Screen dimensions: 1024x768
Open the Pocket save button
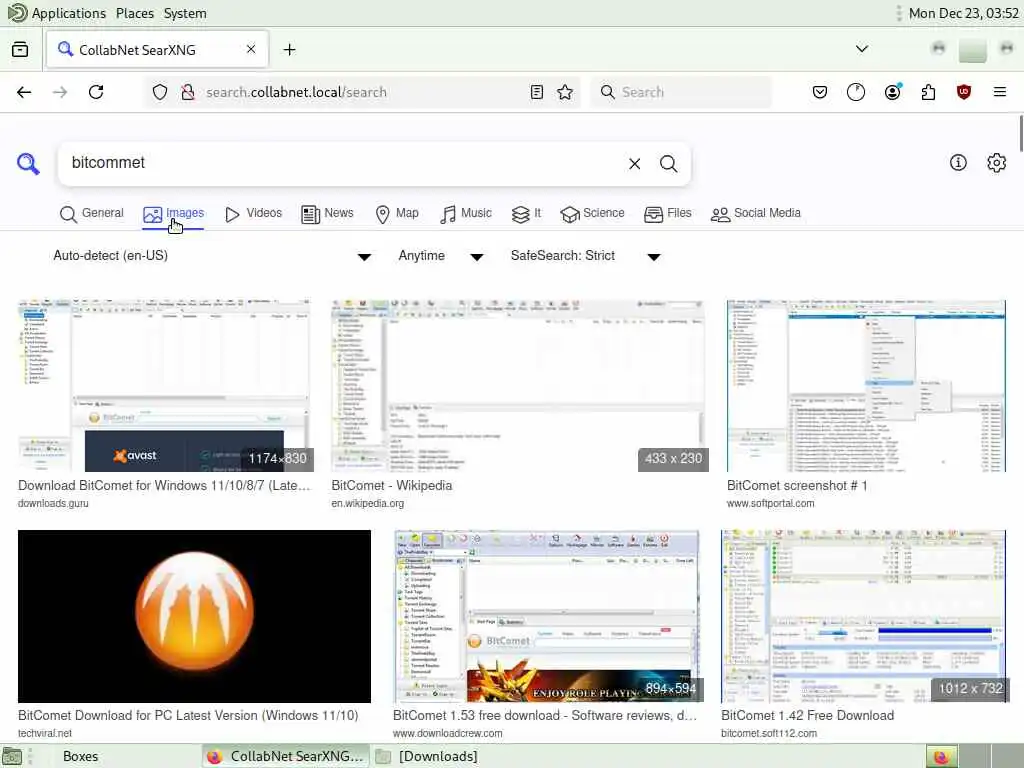tap(820, 92)
